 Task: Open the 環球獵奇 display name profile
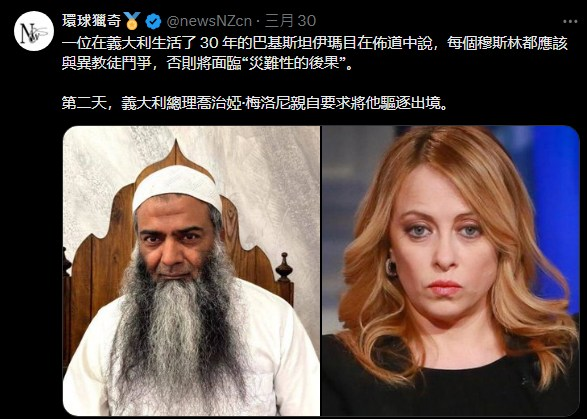pos(92,21)
